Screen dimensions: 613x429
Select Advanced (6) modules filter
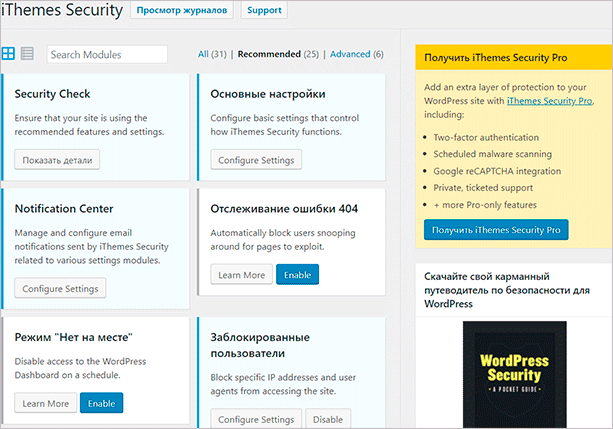357,54
